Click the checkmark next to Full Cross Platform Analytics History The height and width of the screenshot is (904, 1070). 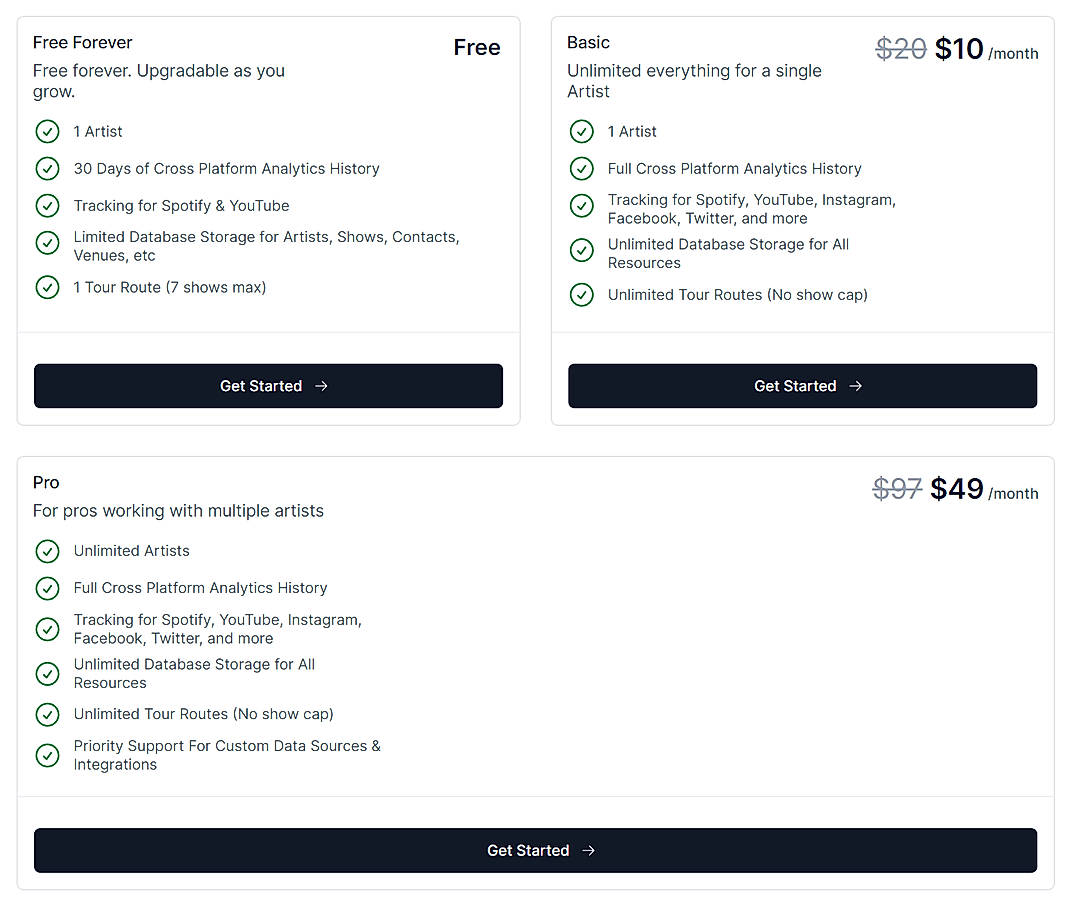point(582,169)
